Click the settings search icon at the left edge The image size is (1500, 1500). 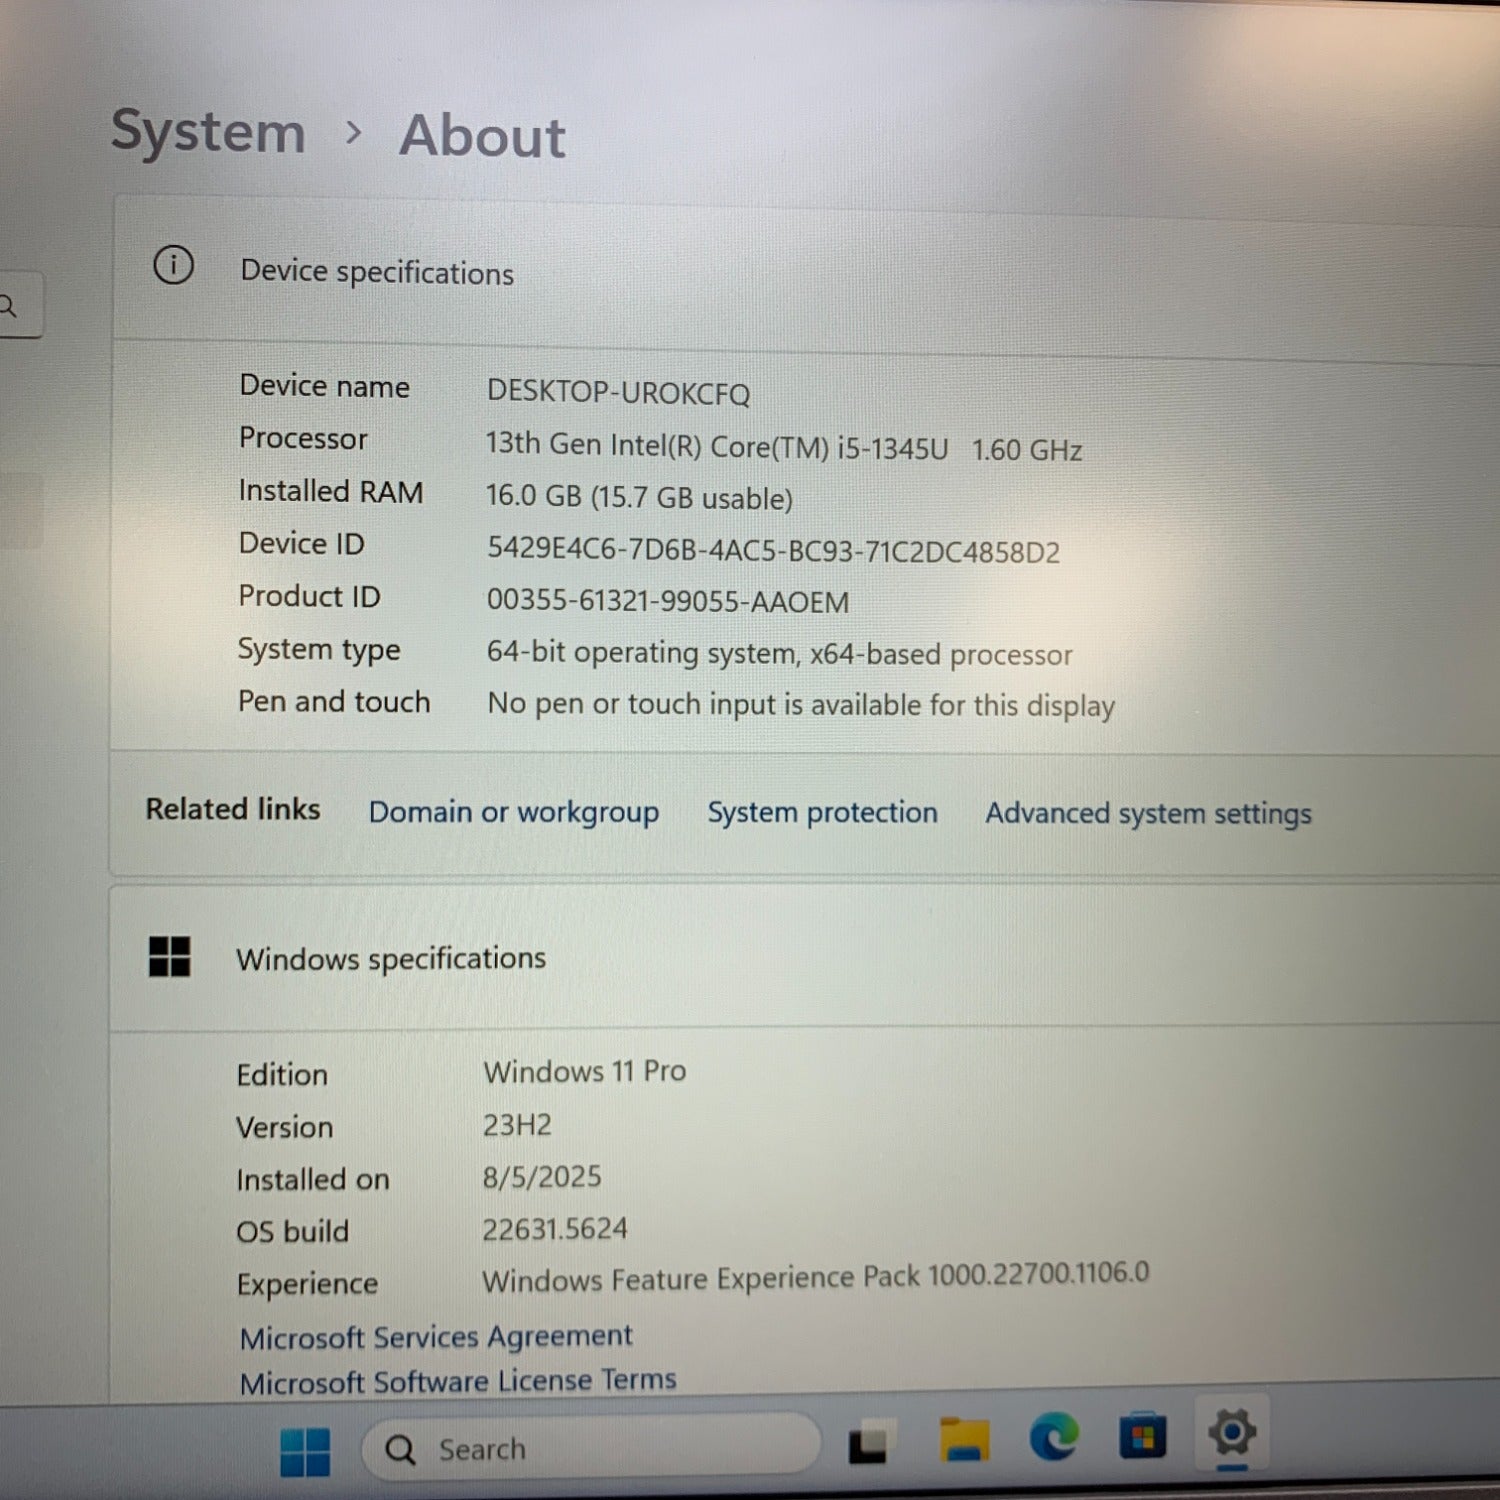point(8,306)
